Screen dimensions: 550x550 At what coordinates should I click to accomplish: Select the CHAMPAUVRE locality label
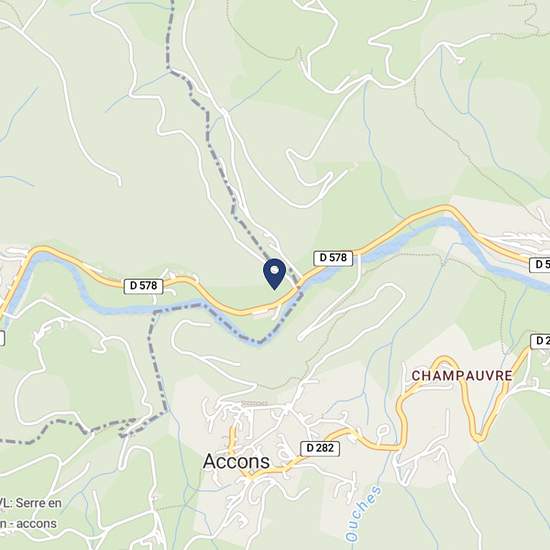462,376
